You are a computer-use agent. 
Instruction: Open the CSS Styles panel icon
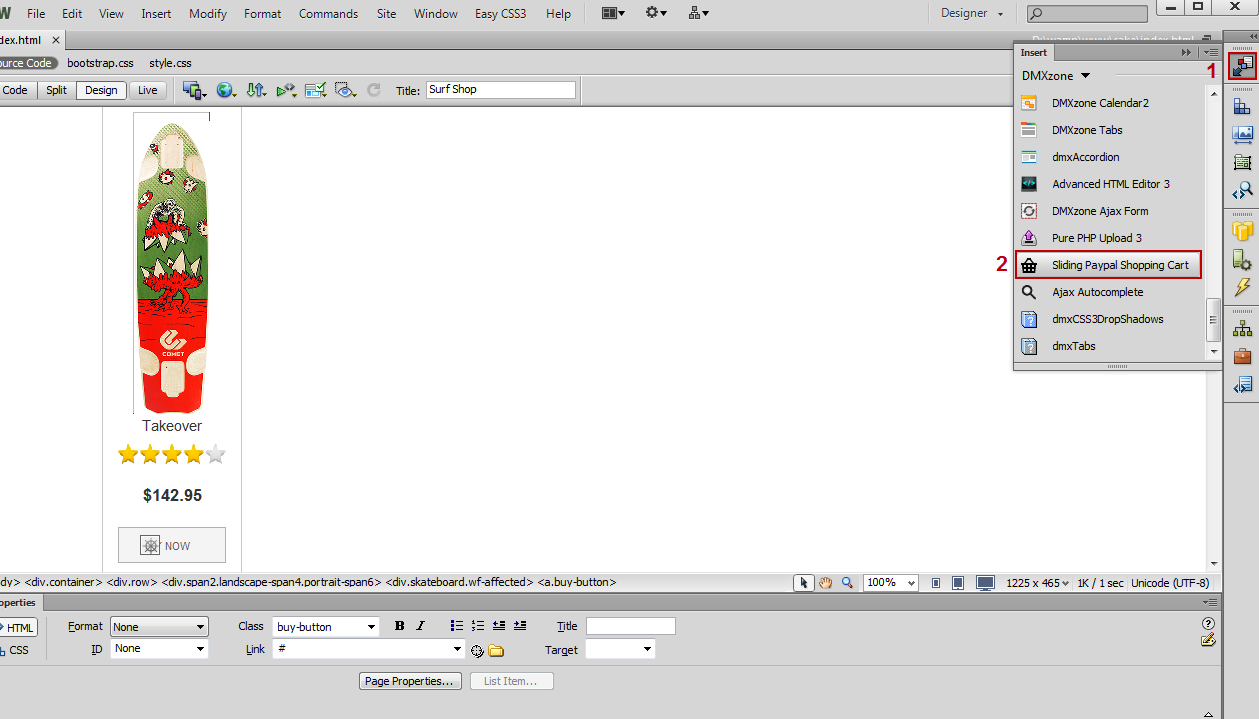(x=1242, y=107)
